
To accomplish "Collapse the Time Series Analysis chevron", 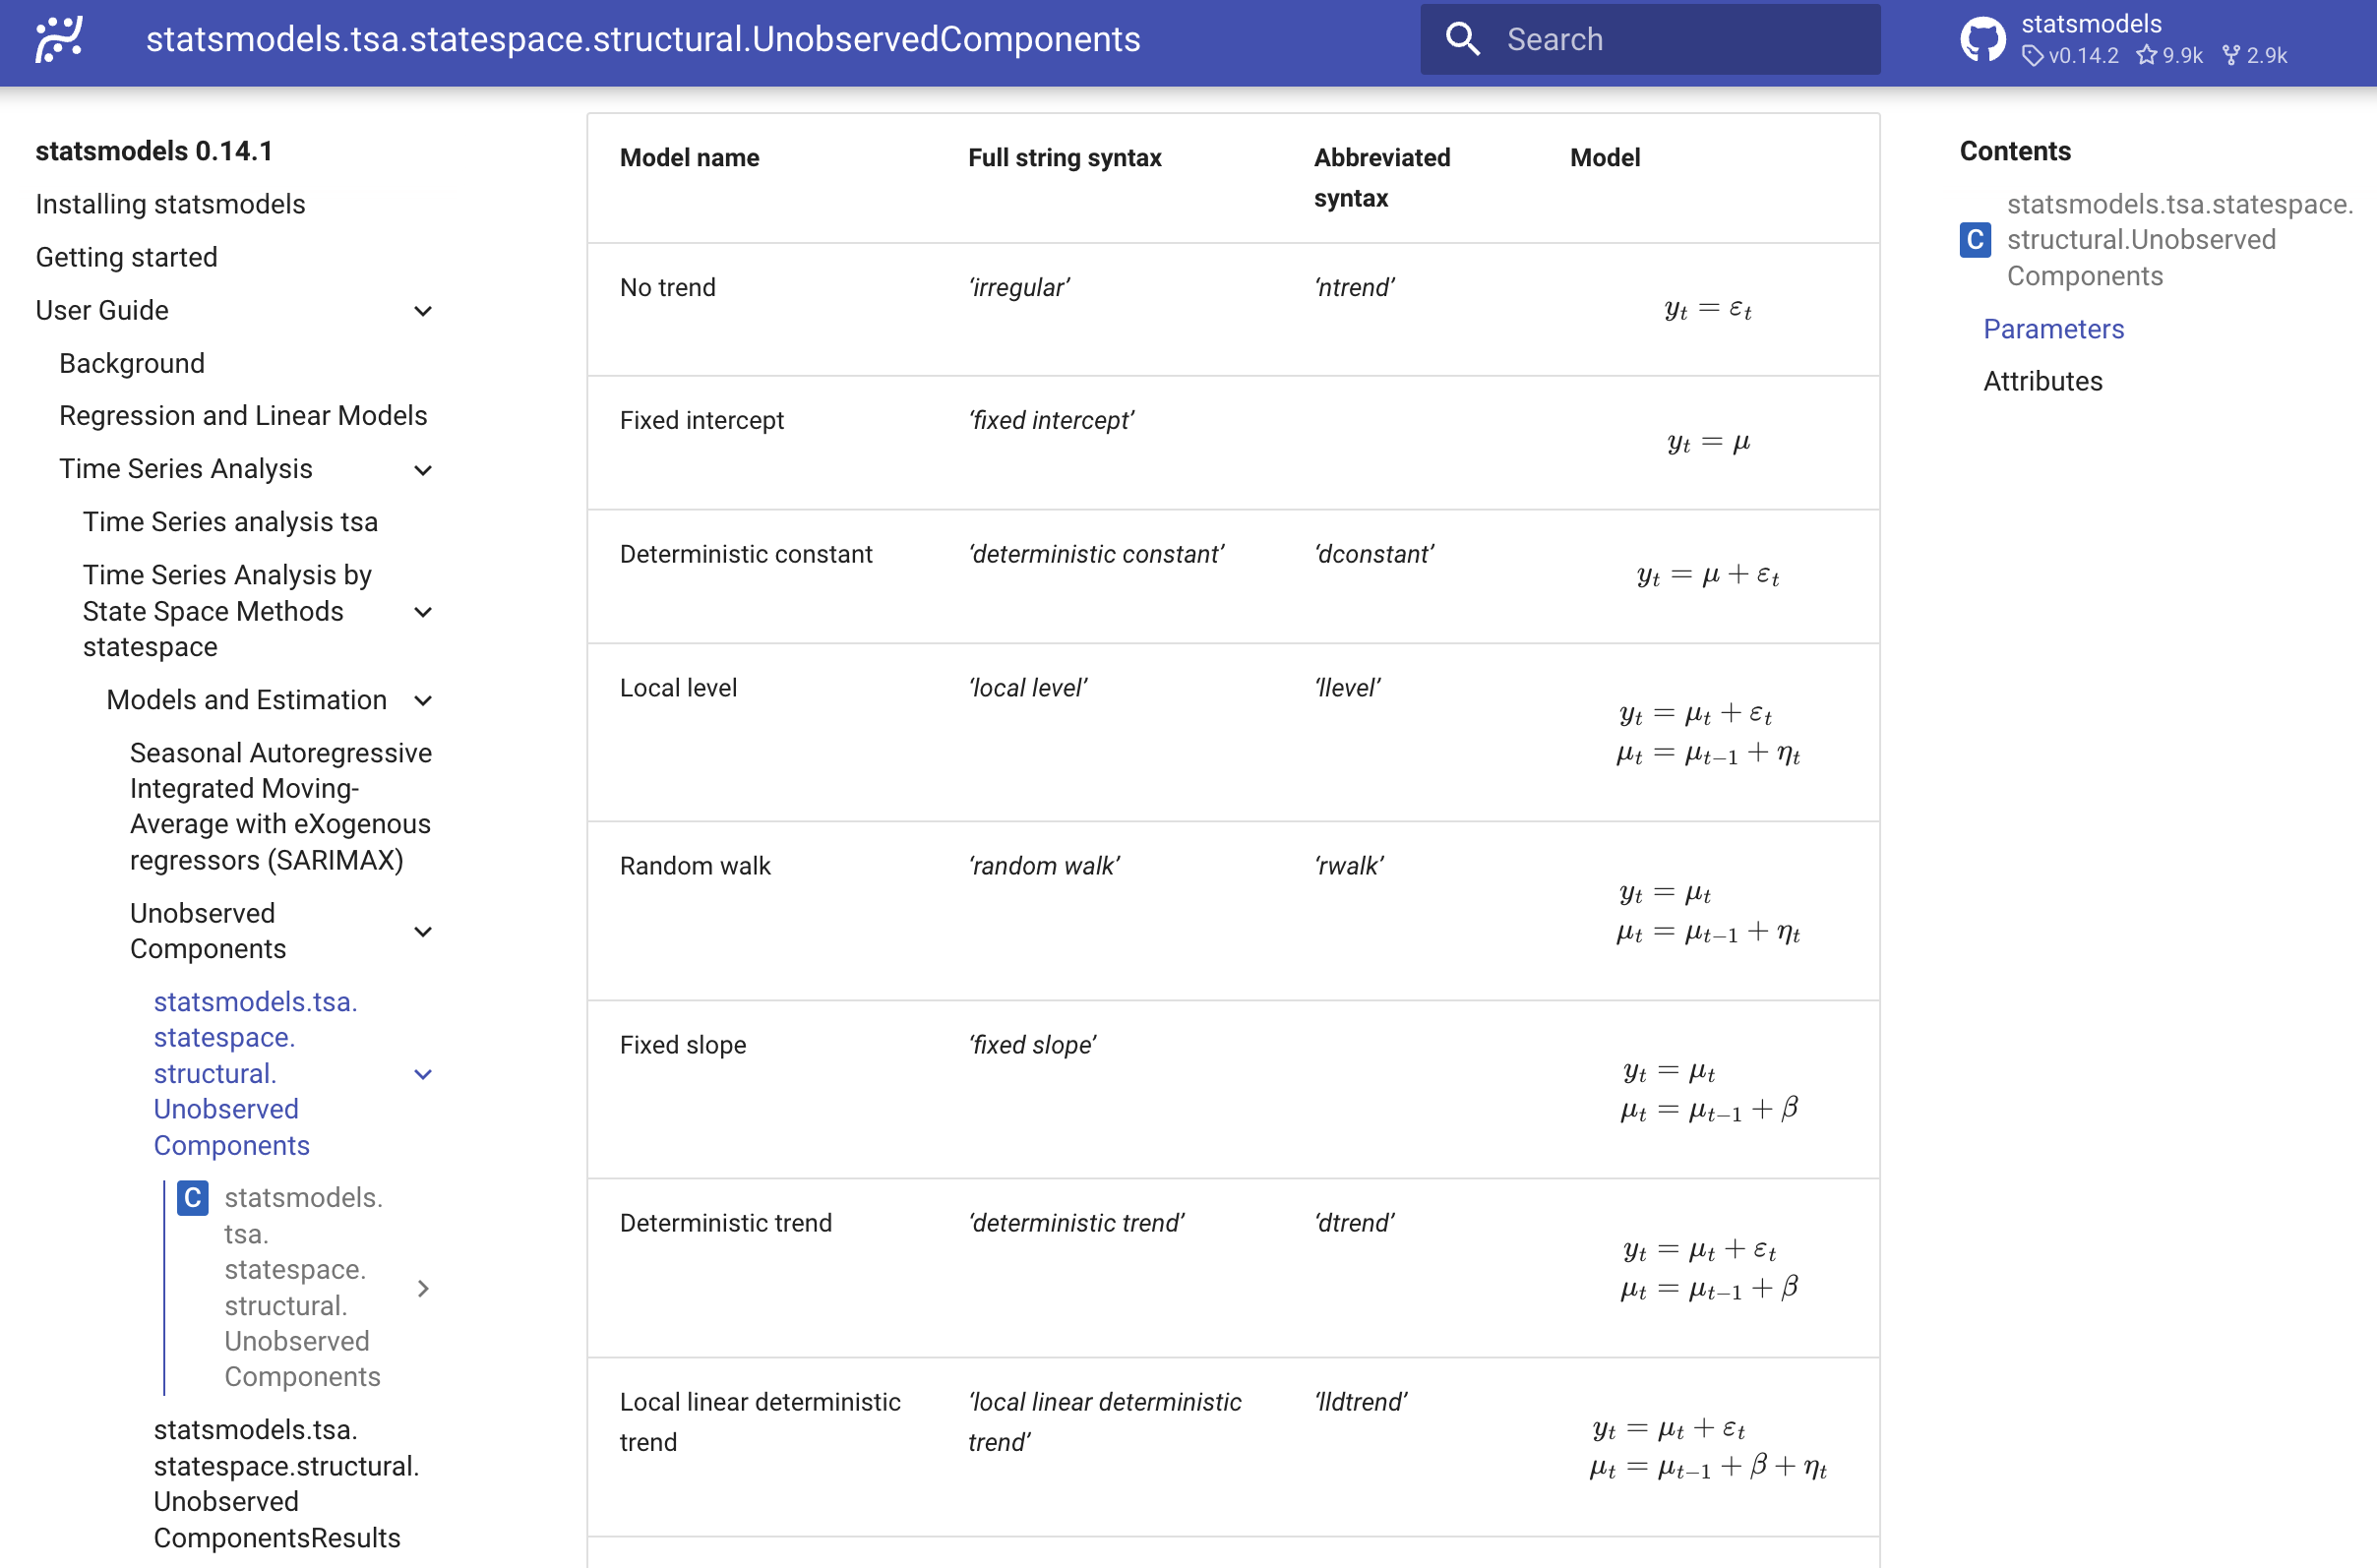I will pos(423,470).
